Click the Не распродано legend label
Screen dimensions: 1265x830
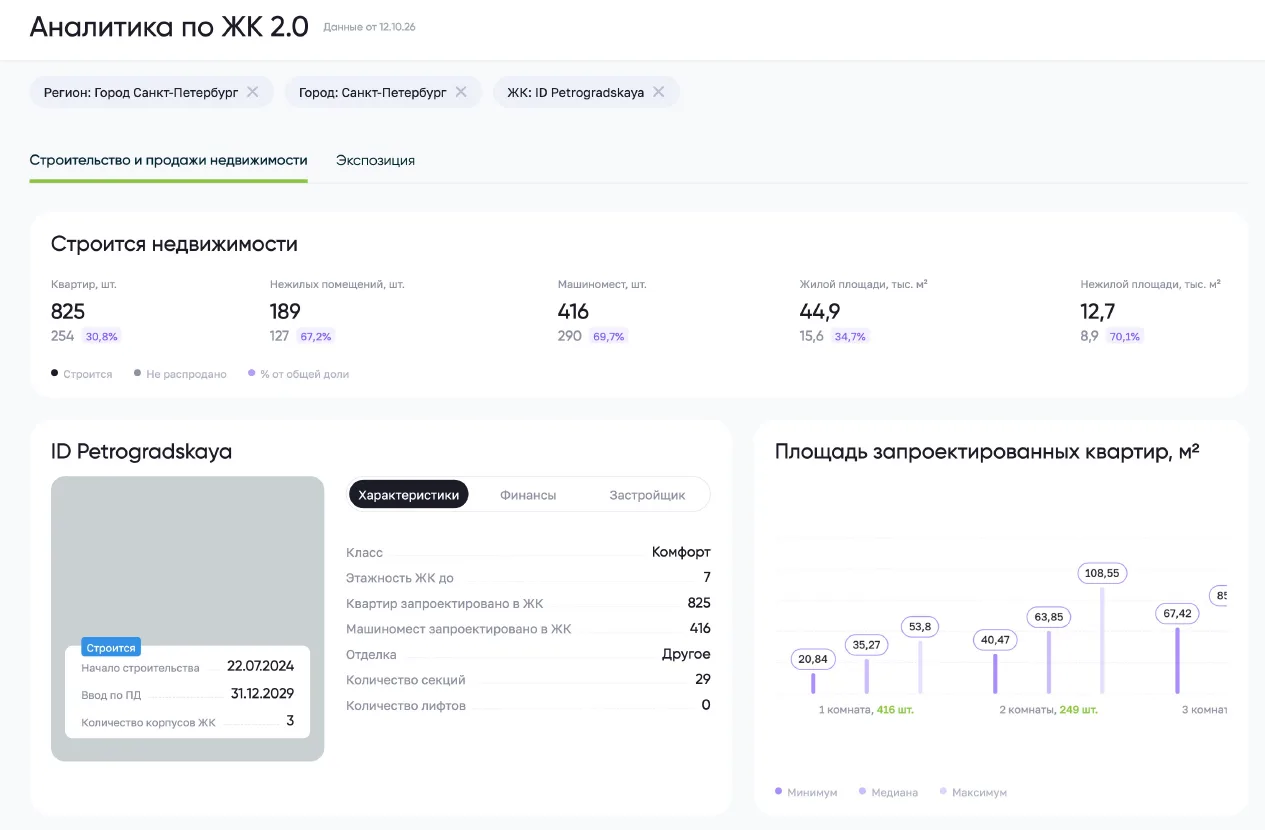(x=180, y=374)
